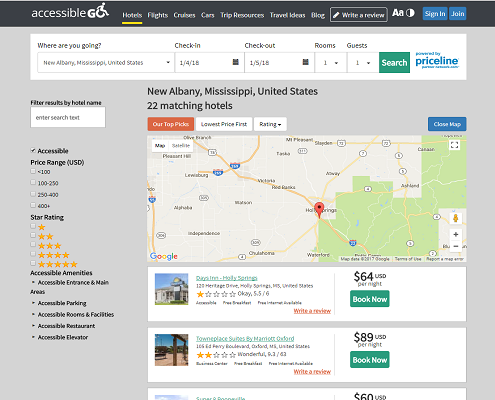Open Towneplace Suites By Marriott Oxford link

click(x=245, y=339)
